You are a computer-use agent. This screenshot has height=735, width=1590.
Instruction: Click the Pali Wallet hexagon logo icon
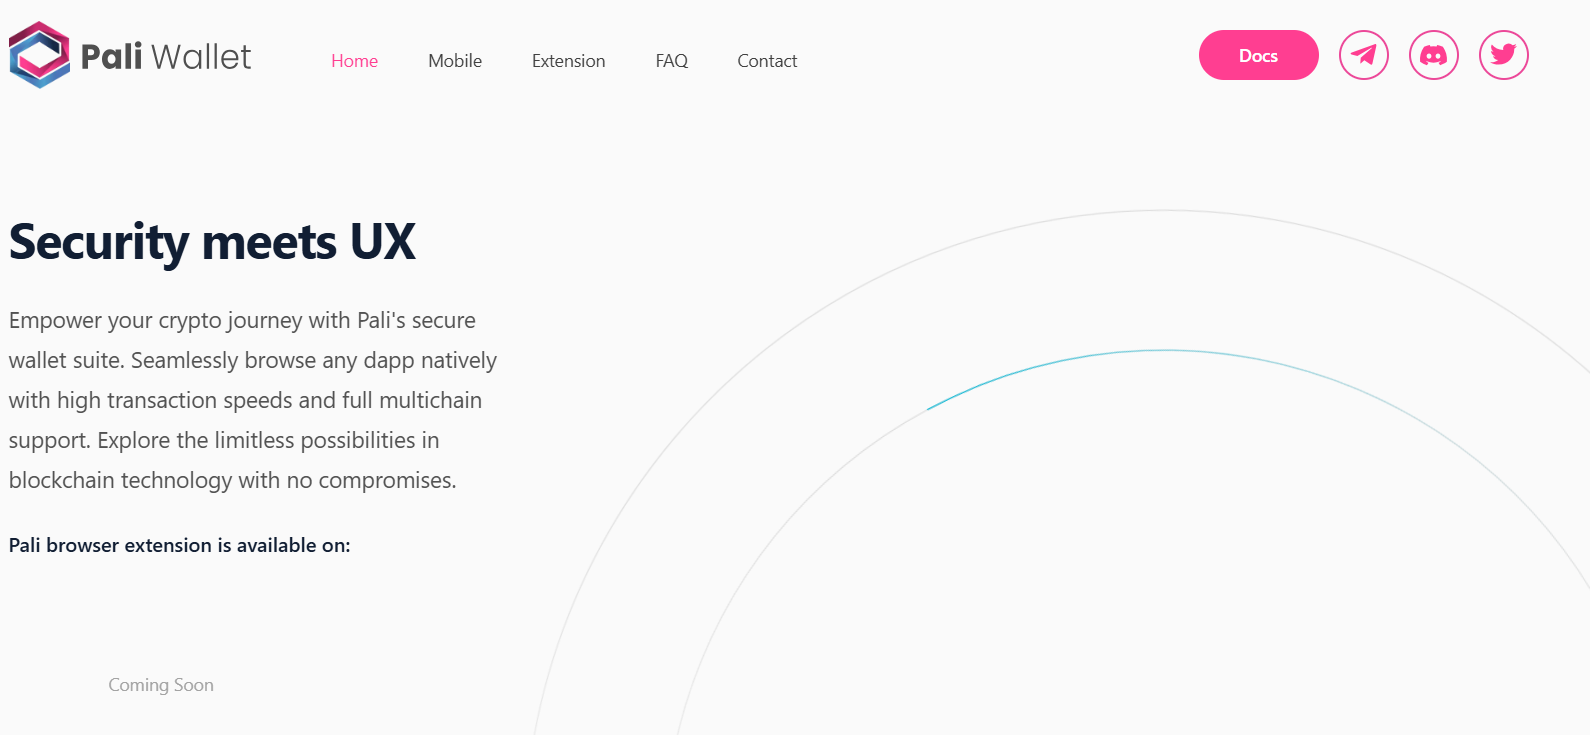pyautogui.click(x=40, y=55)
